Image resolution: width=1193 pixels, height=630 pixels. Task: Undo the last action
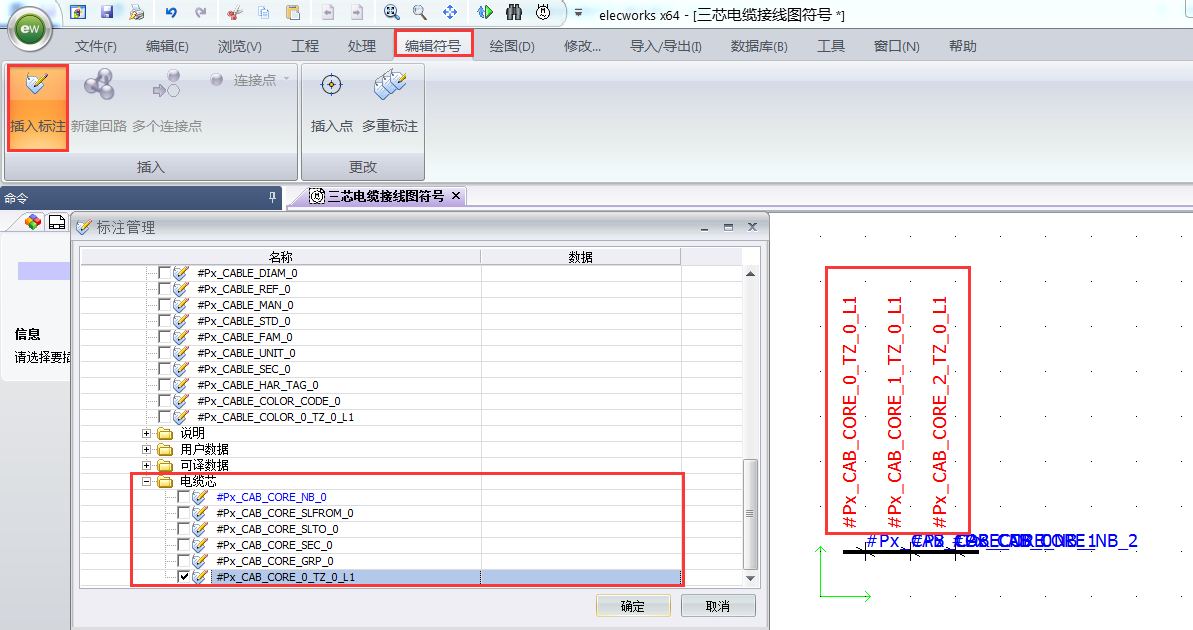click(x=171, y=12)
